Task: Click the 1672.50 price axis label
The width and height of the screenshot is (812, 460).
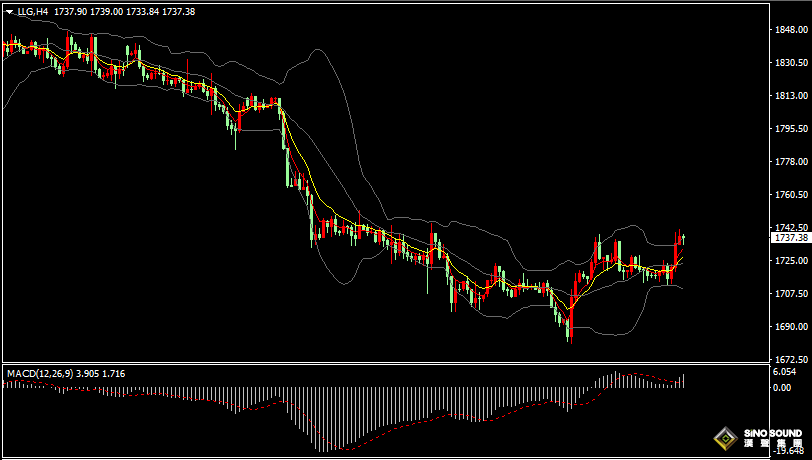Action: pyautogui.click(x=791, y=360)
